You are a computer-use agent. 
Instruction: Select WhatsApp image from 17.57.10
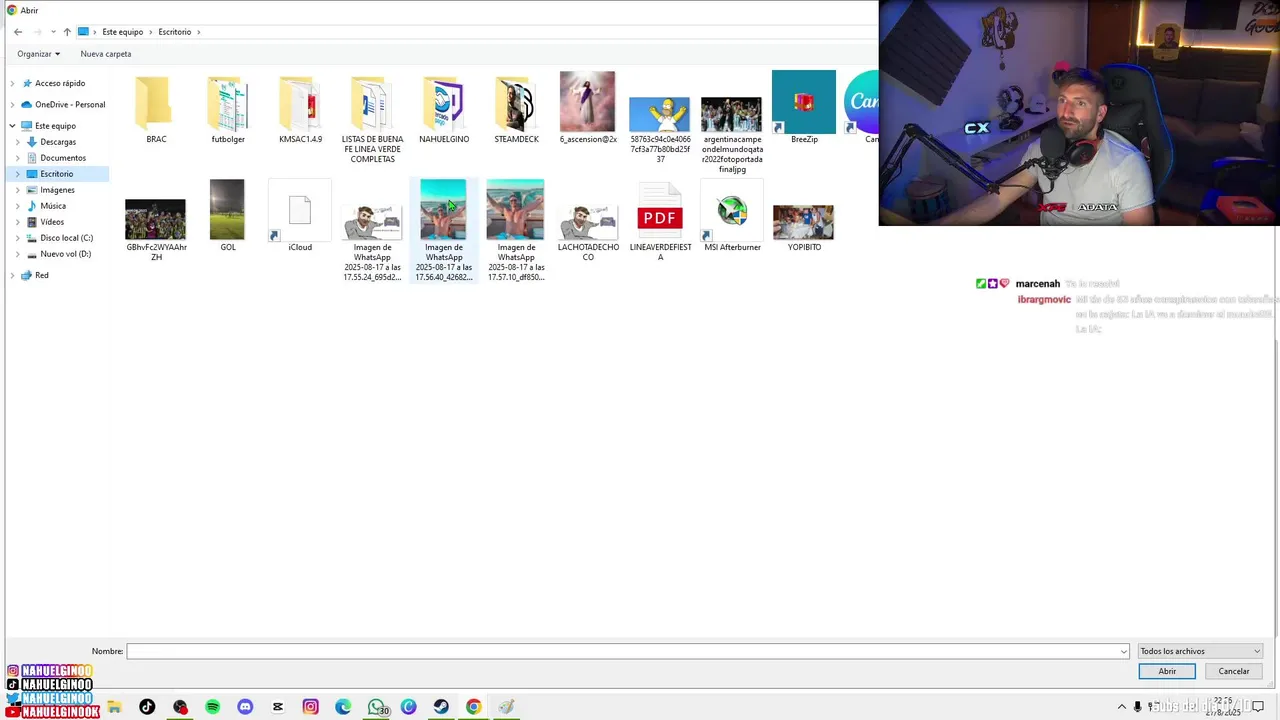coord(516,231)
